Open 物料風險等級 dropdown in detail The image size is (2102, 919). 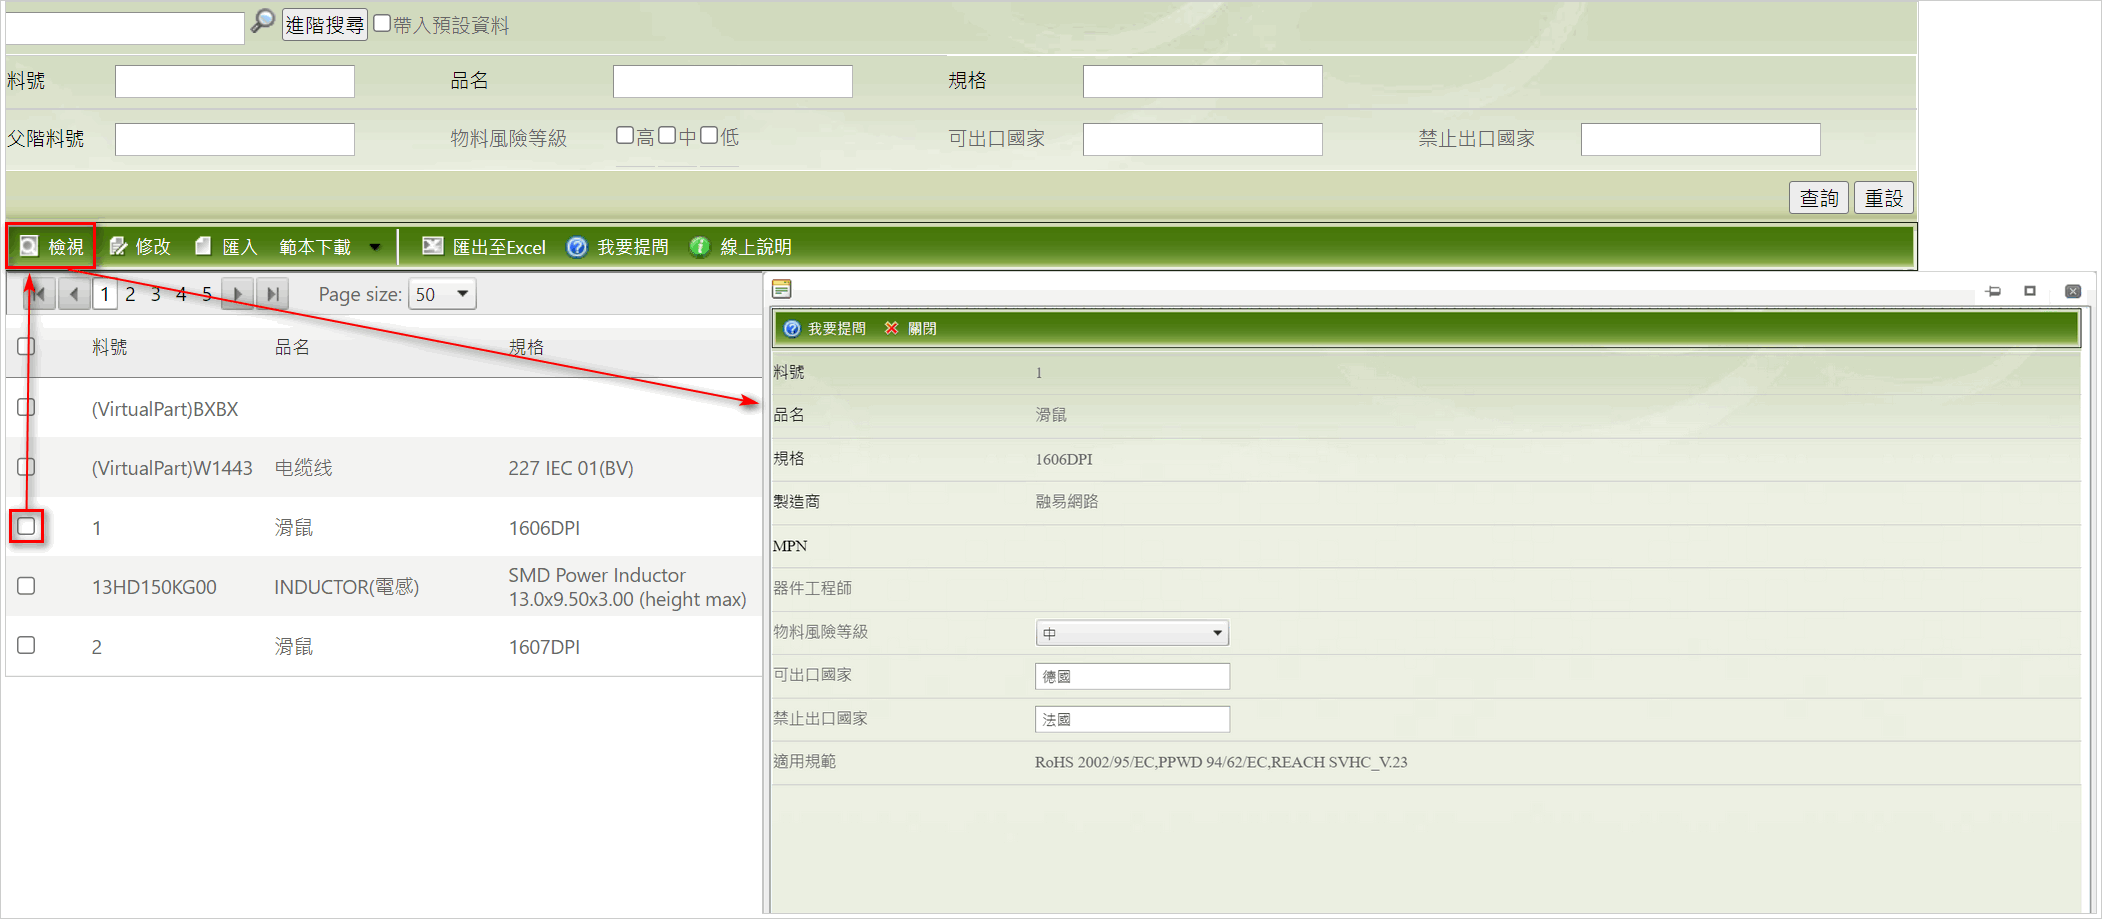[x=1132, y=633]
